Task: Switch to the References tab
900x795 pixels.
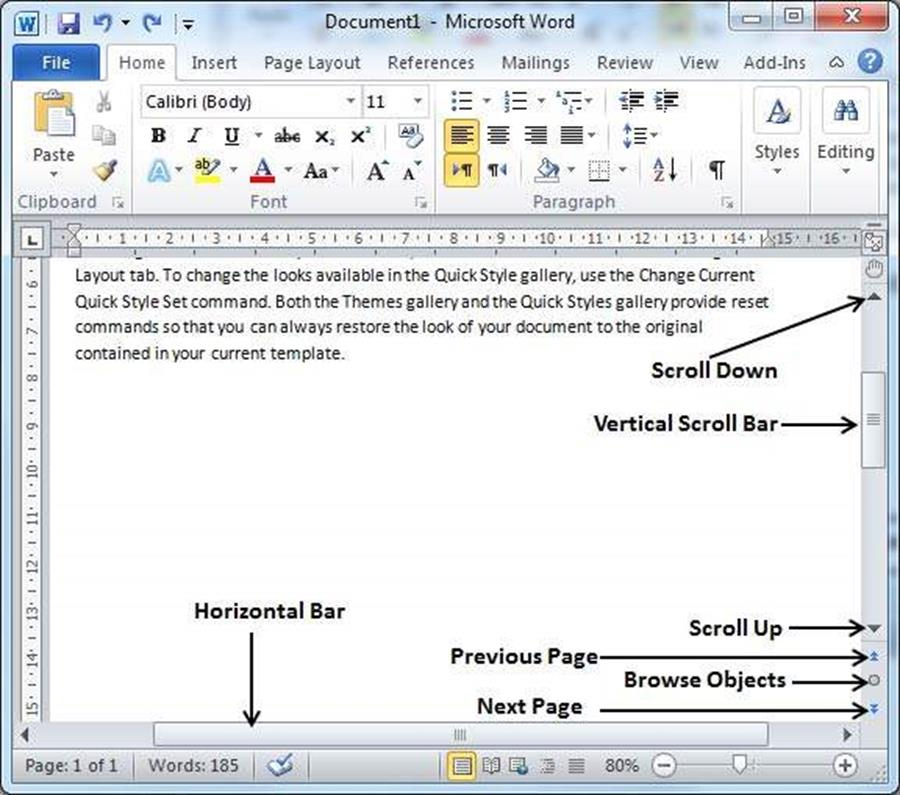Action: [x=431, y=62]
